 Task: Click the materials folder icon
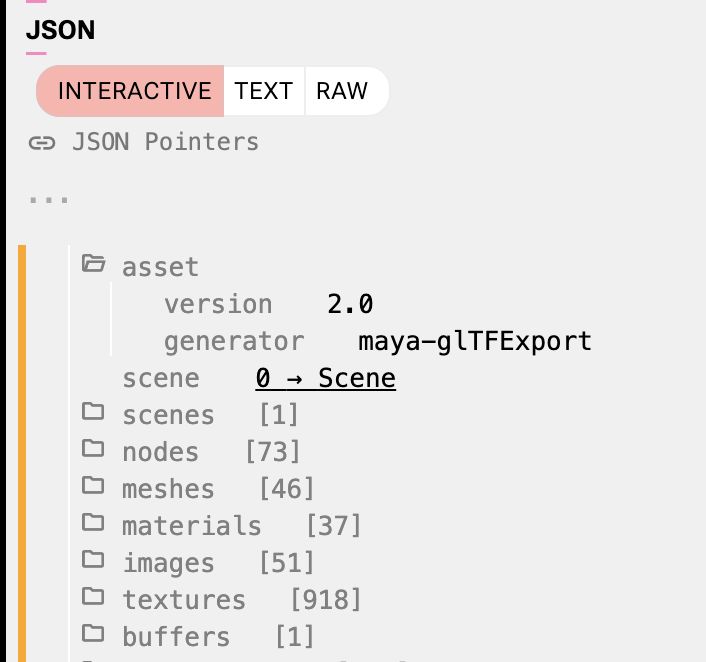pyautogui.click(x=93, y=522)
